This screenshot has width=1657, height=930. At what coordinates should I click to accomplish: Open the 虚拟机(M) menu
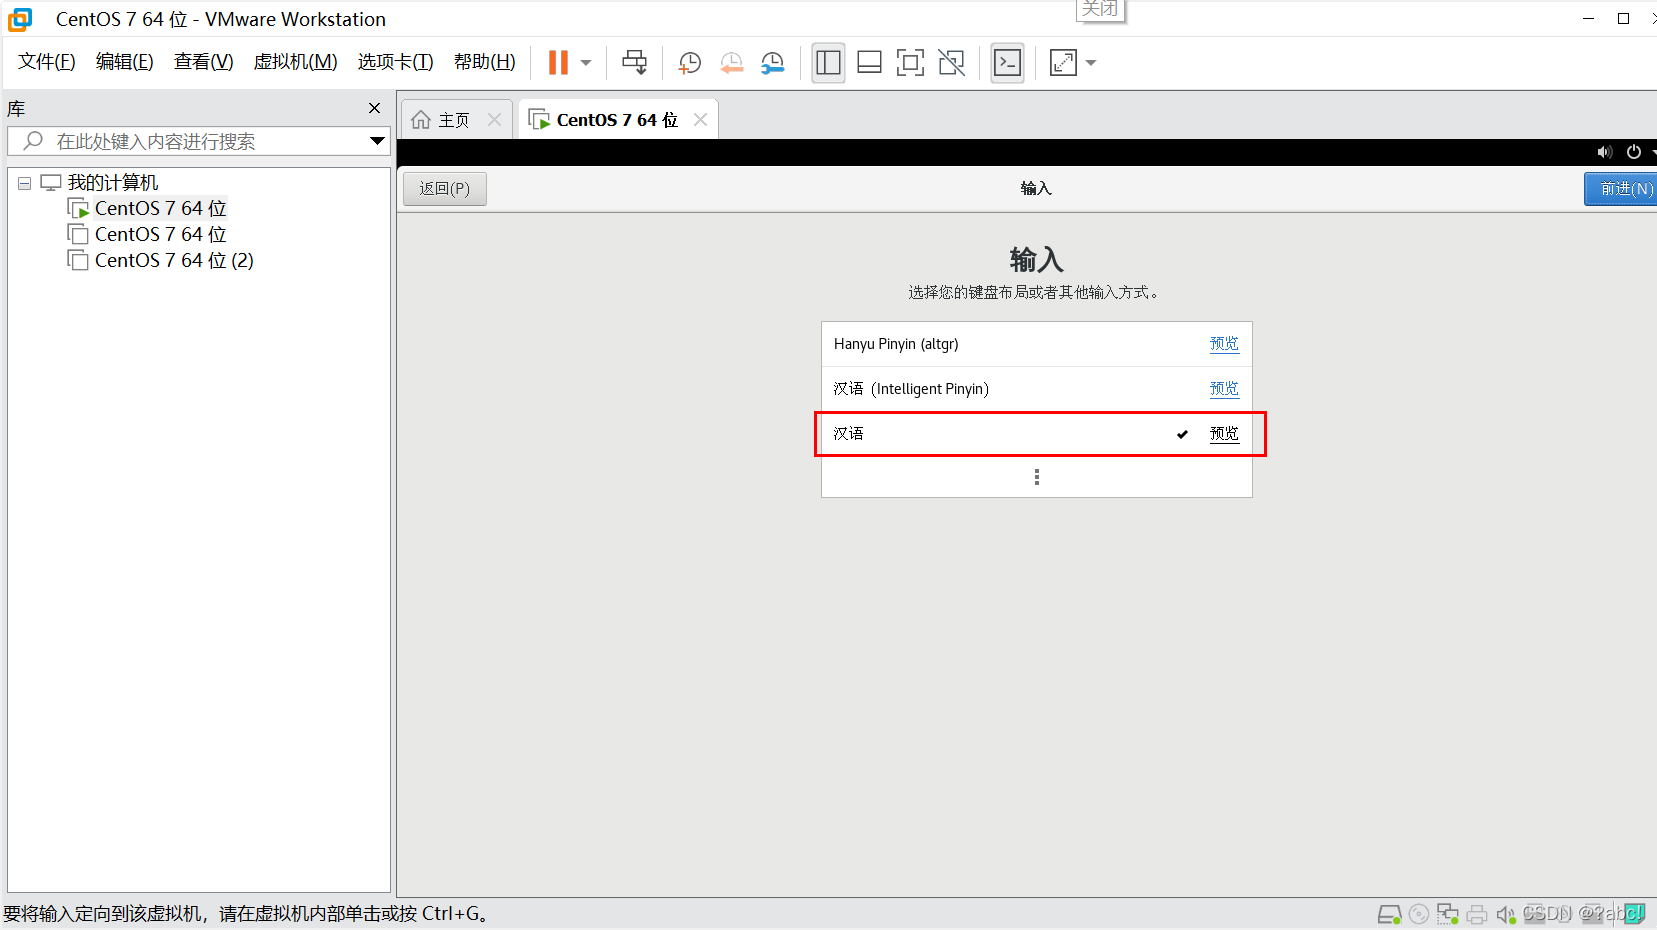[x=295, y=62]
